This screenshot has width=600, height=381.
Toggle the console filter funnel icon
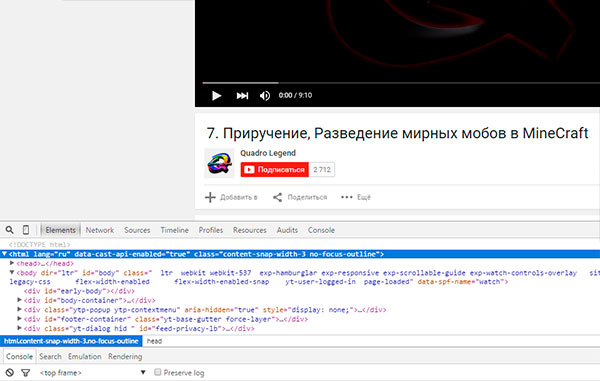26,373
